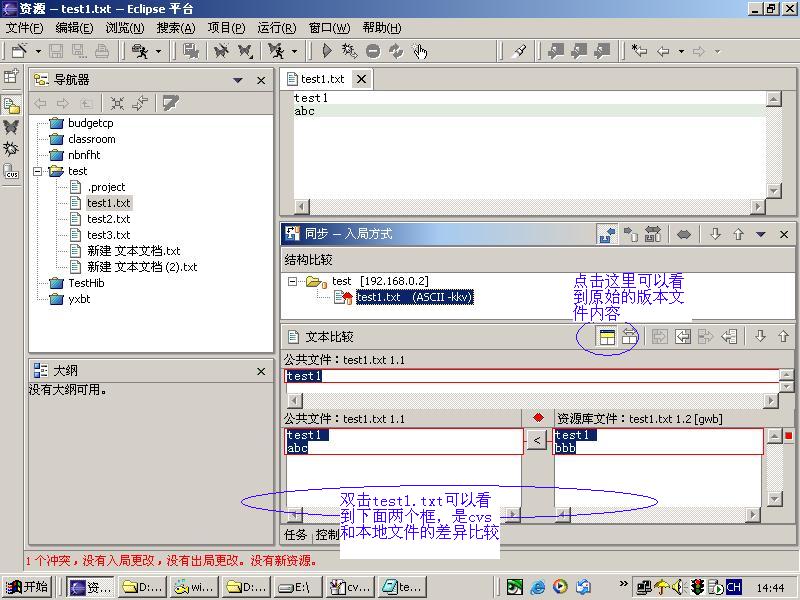Open the Synchronize view menu triangle
The height and width of the screenshot is (600, 800).
click(761, 235)
